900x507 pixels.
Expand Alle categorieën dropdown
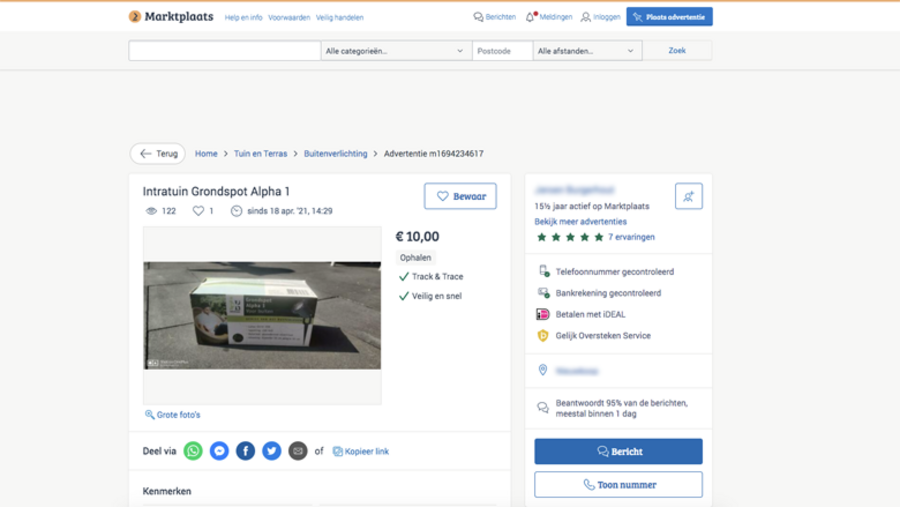point(396,51)
